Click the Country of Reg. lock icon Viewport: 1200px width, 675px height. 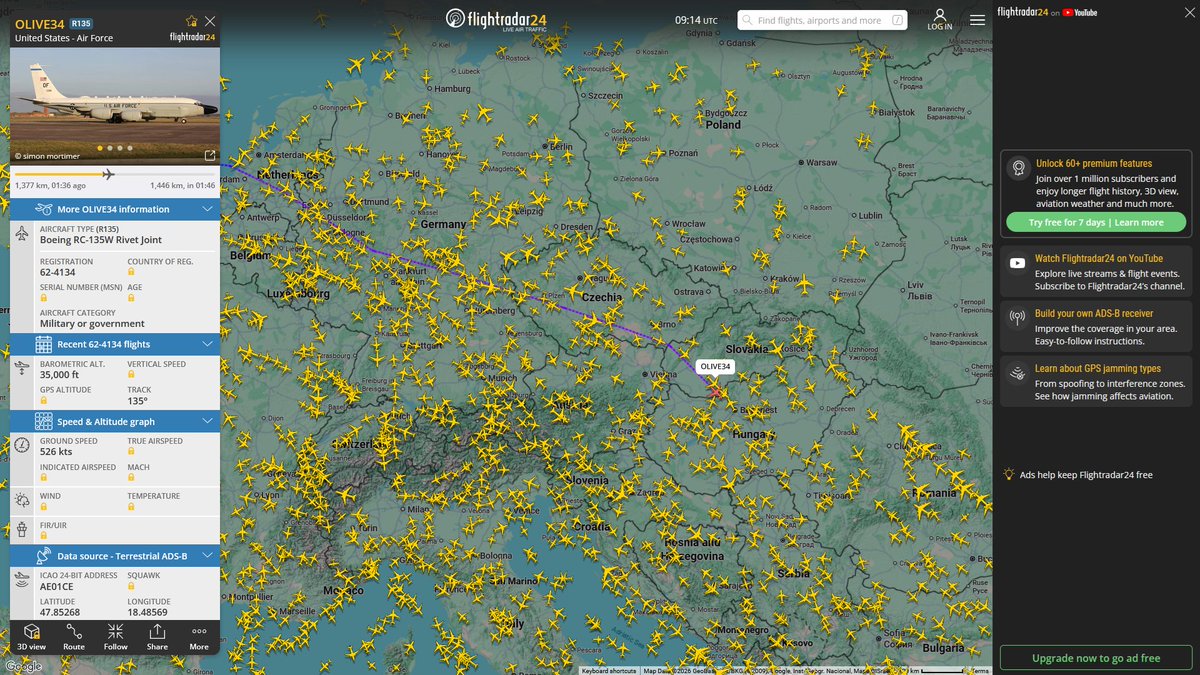tap(131, 273)
